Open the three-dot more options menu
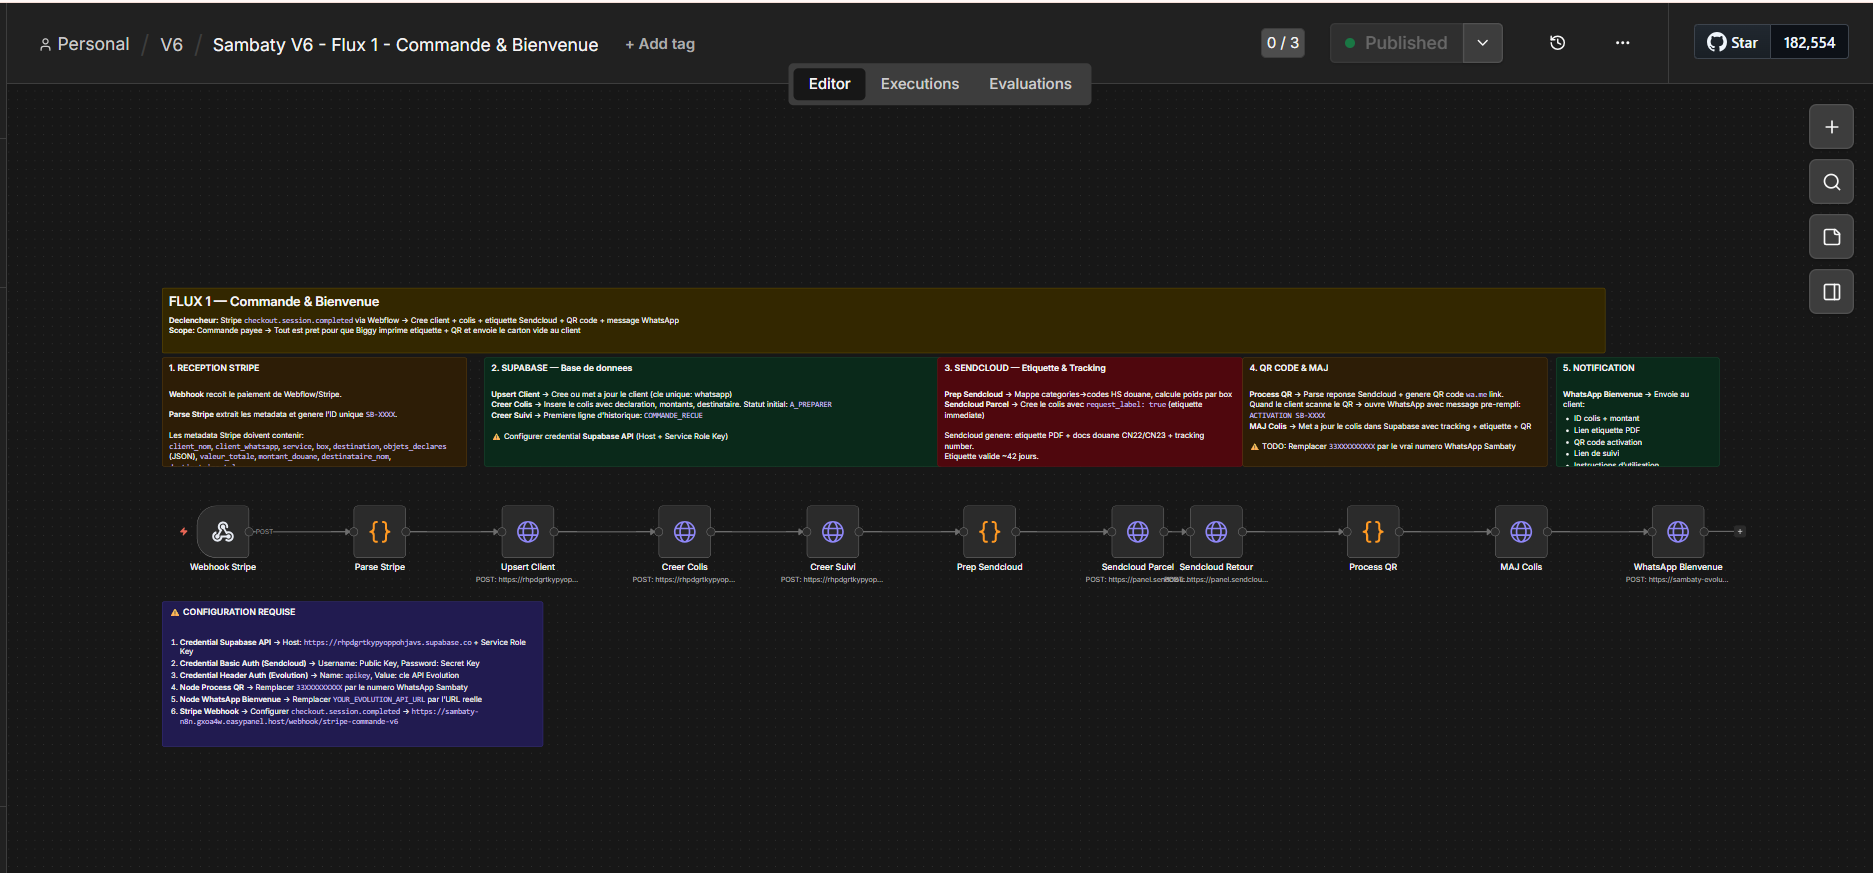The width and height of the screenshot is (1873, 873). (1622, 43)
